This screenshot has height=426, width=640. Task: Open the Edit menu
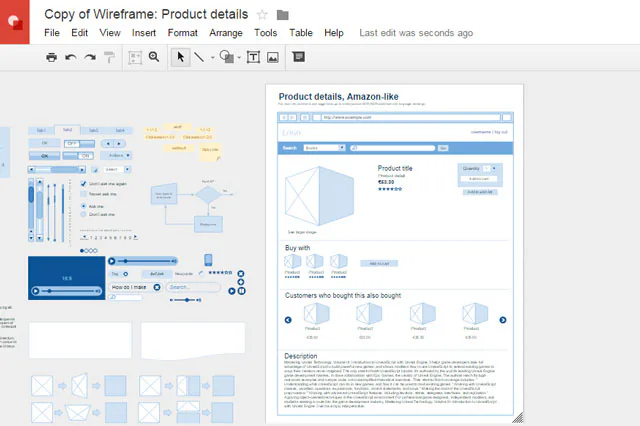point(80,33)
